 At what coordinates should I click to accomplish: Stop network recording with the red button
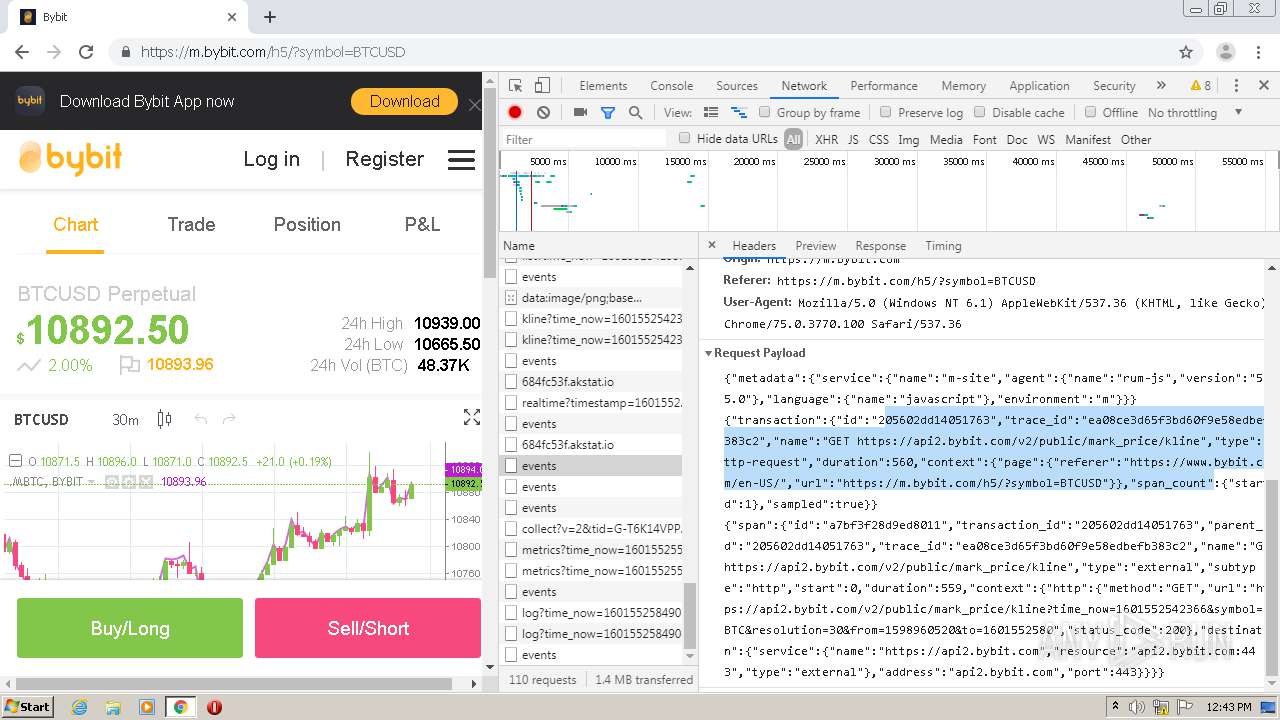click(515, 113)
